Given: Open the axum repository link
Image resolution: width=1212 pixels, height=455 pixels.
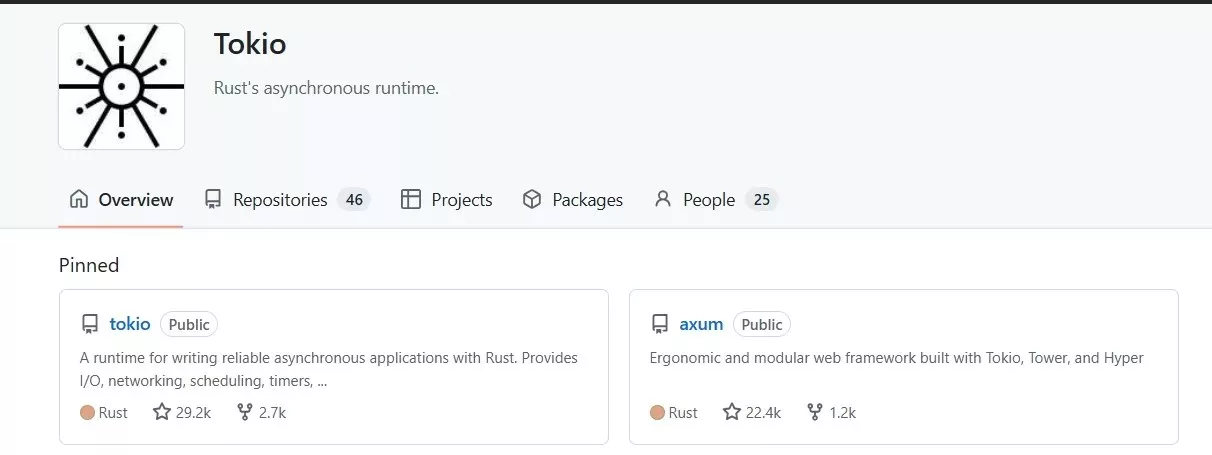Looking at the screenshot, I should [701, 324].
